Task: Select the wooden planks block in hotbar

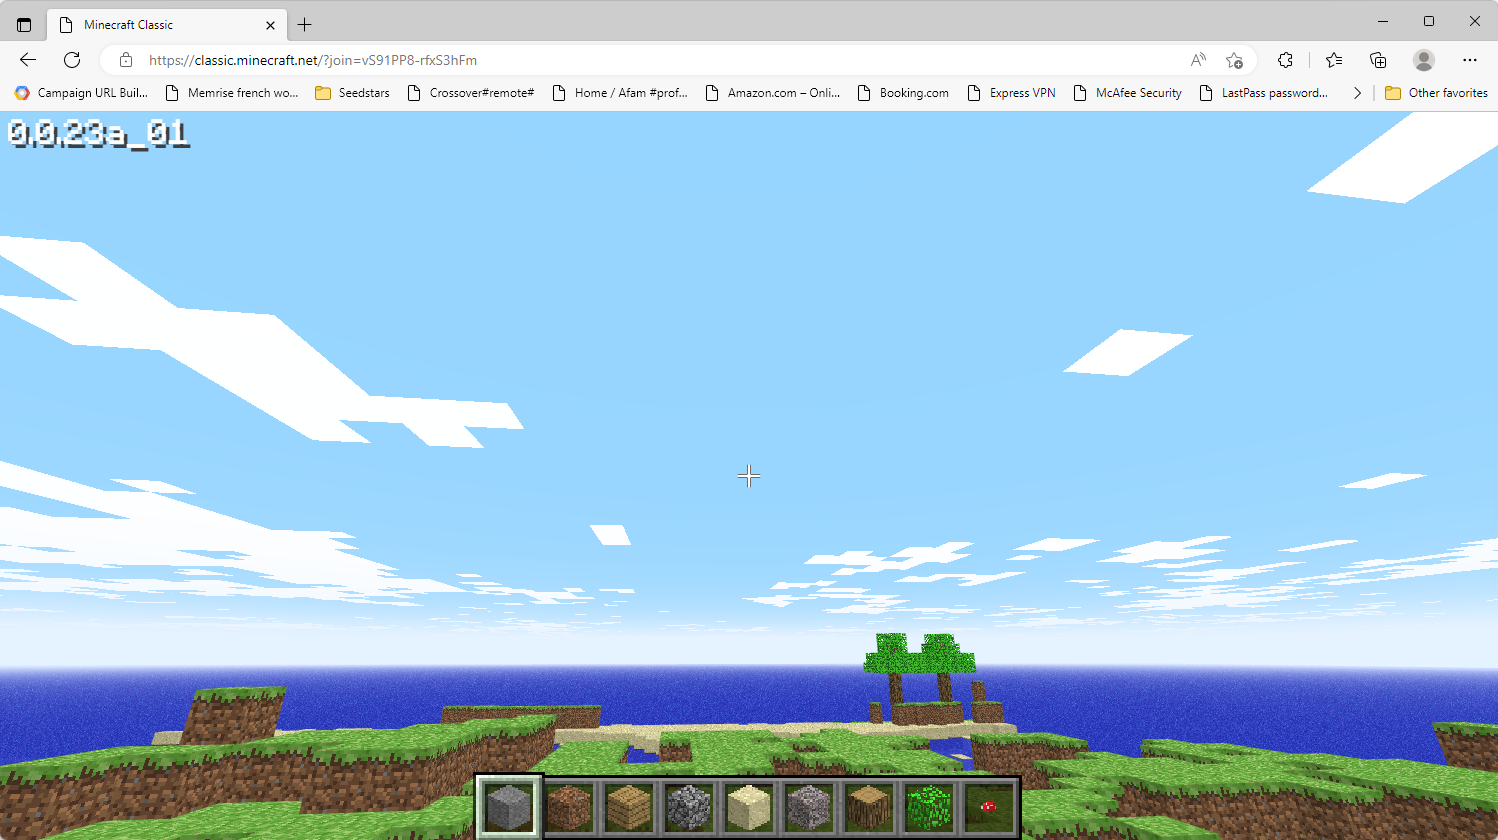Action: point(629,807)
